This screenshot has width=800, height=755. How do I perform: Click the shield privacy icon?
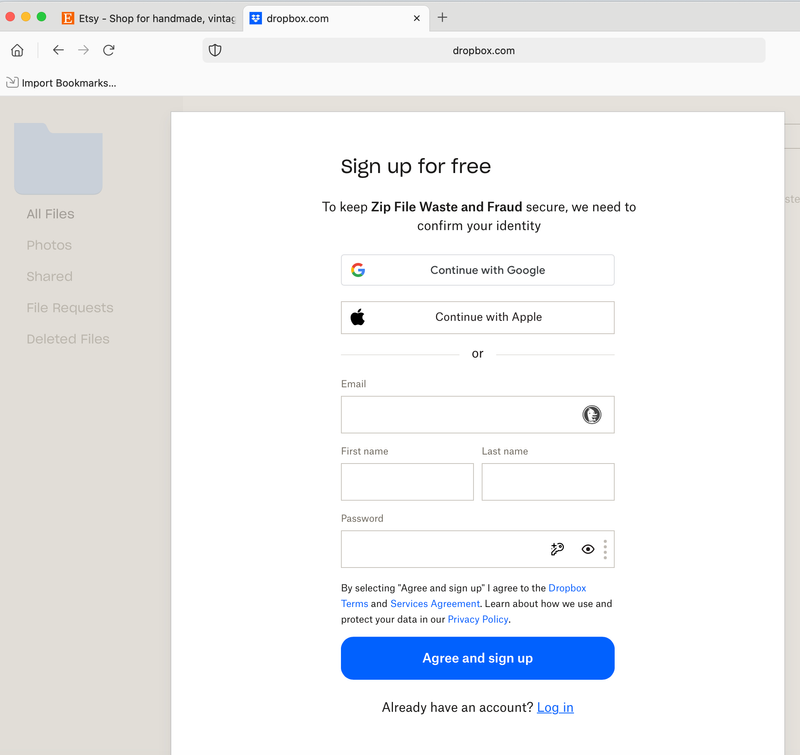[215, 50]
